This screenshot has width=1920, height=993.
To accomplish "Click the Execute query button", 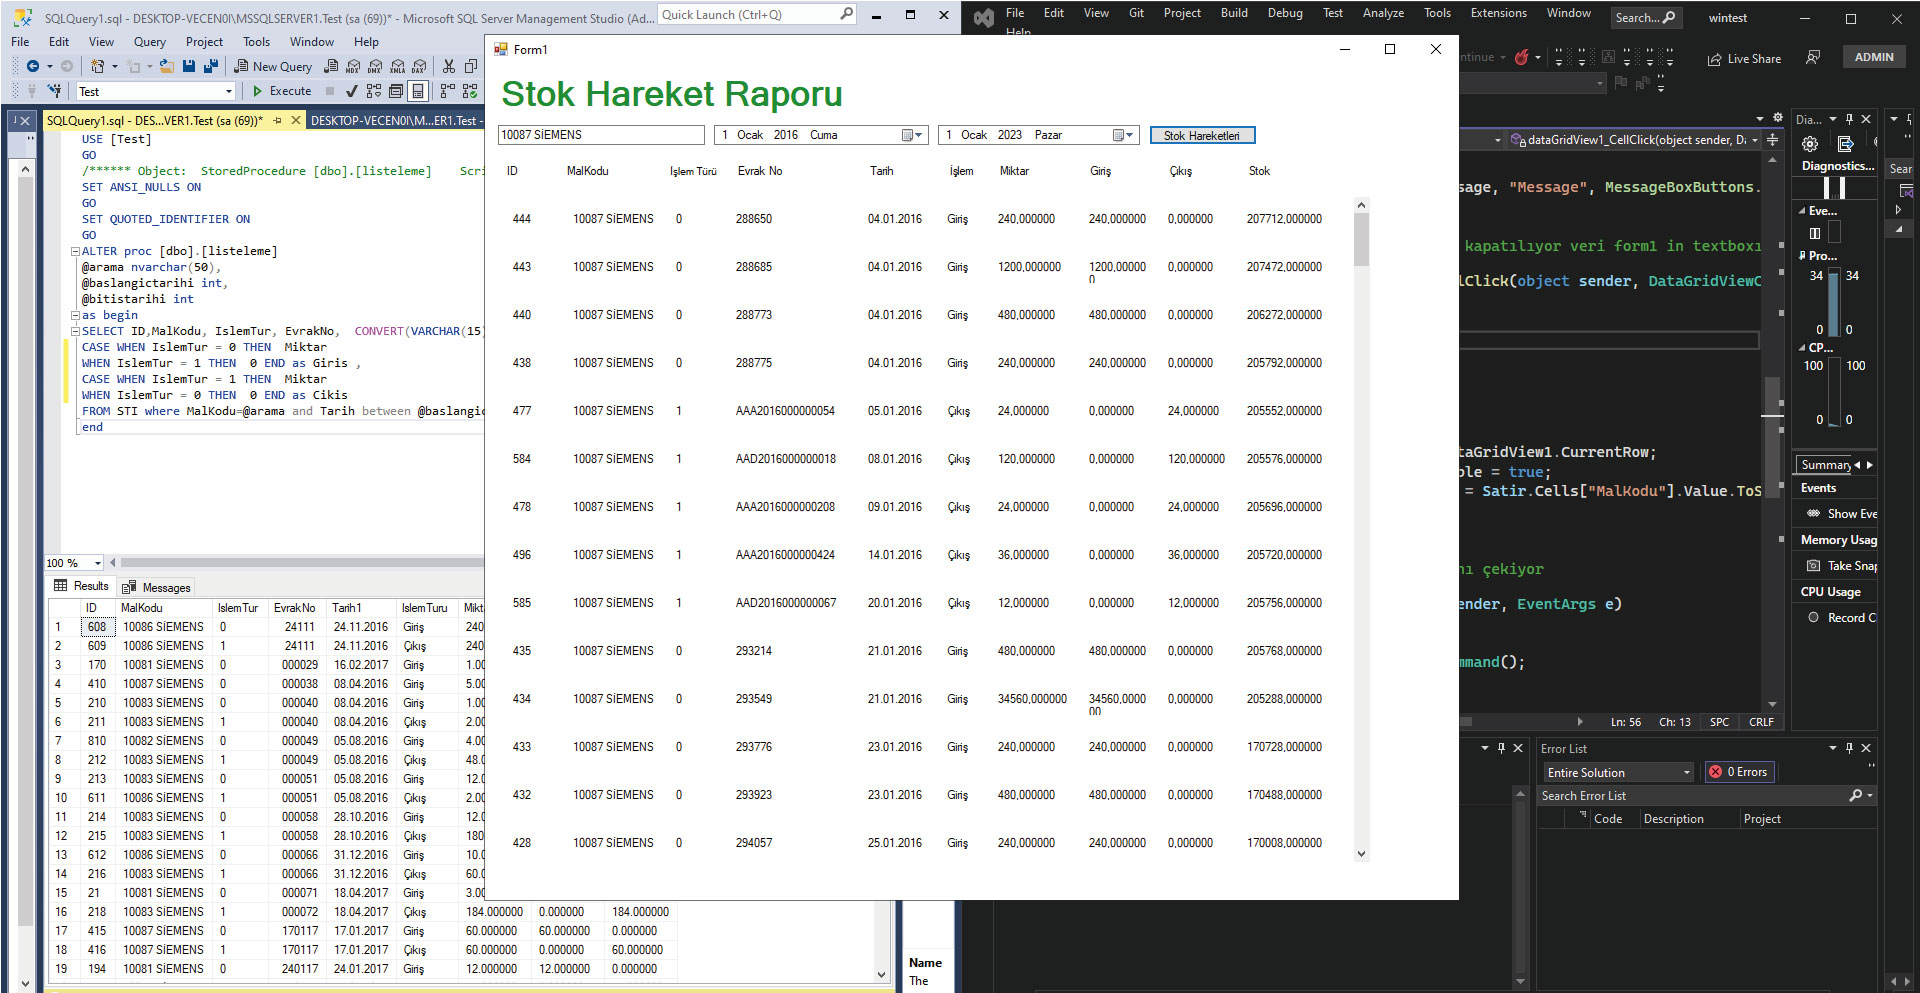I will pyautogui.click(x=281, y=91).
